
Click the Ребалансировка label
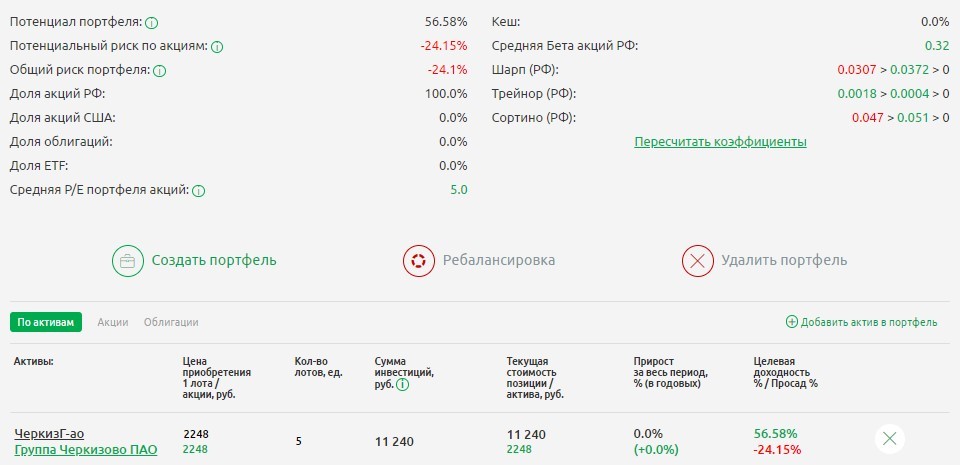[499, 261]
